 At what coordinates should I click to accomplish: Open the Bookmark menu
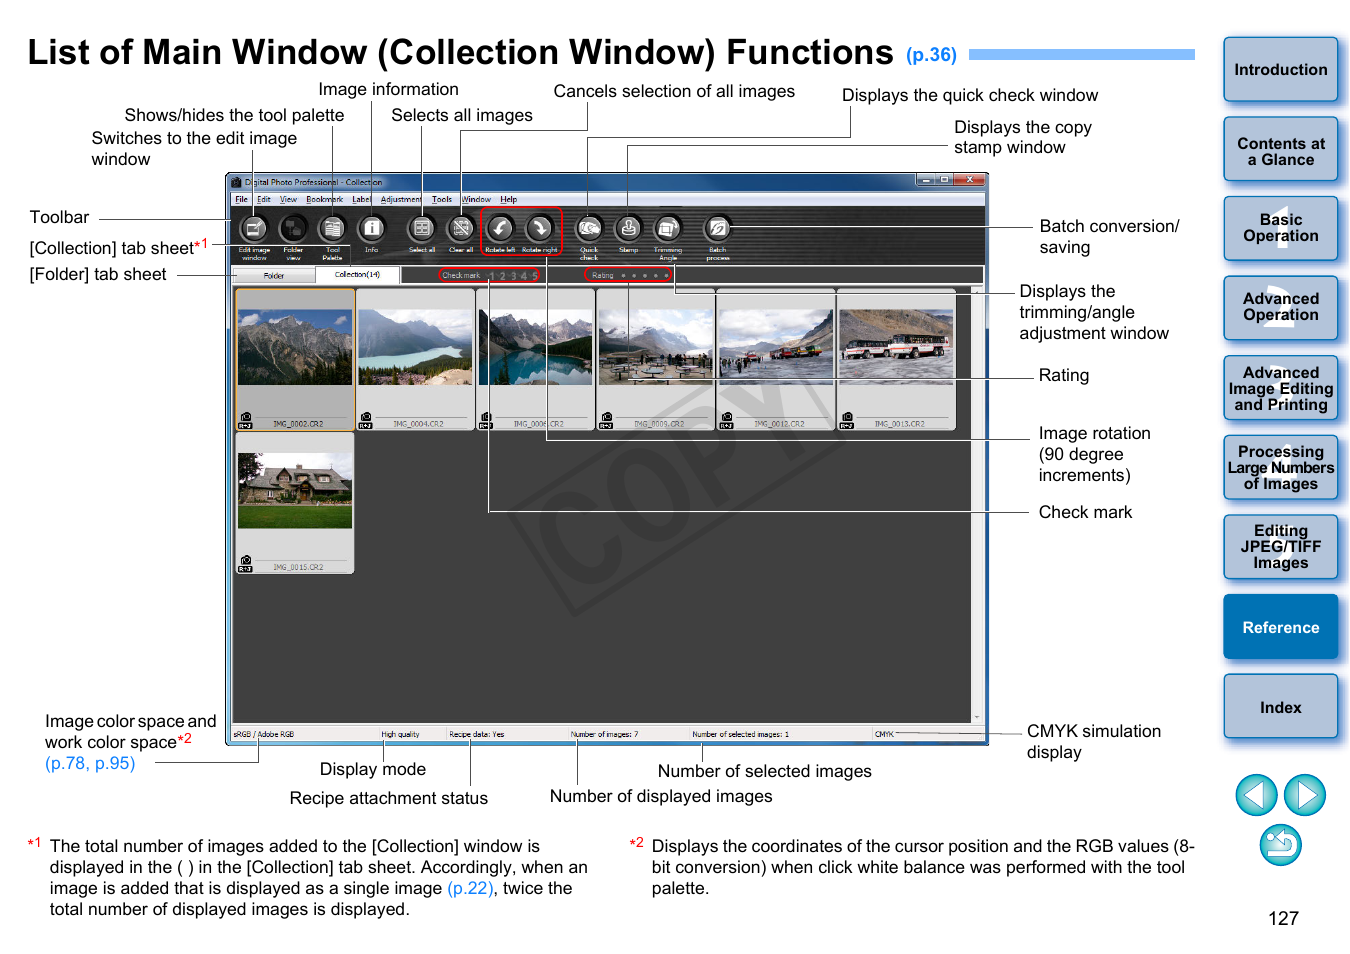[x=324, y=199]
